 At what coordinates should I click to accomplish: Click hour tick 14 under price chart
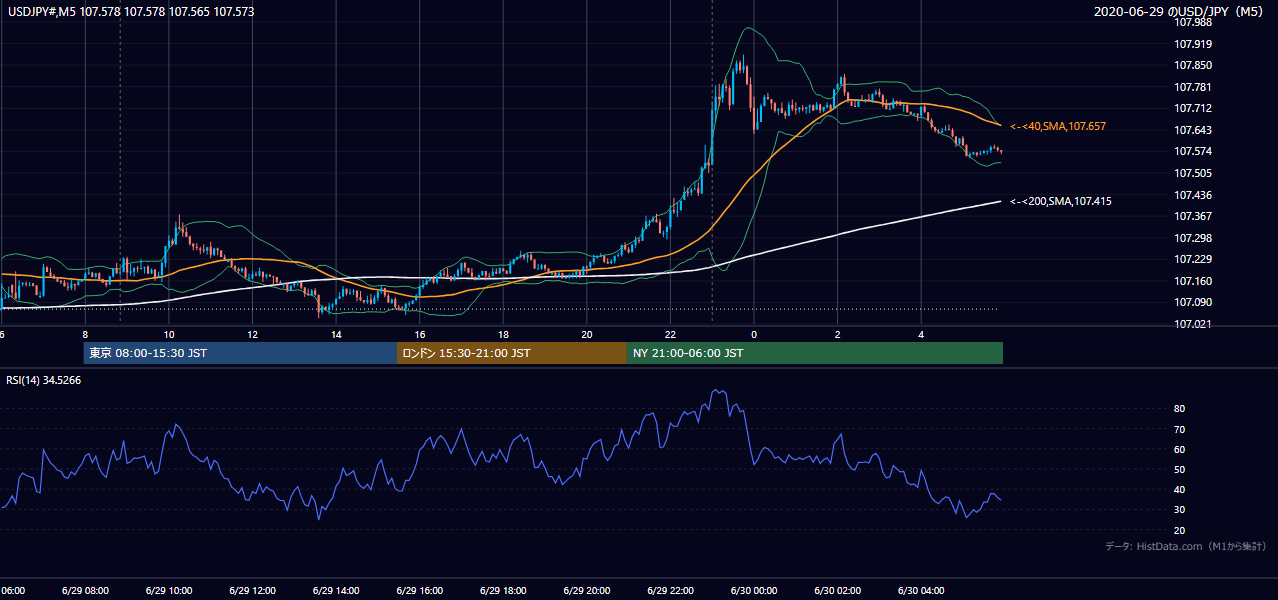(x=336, y=335)
